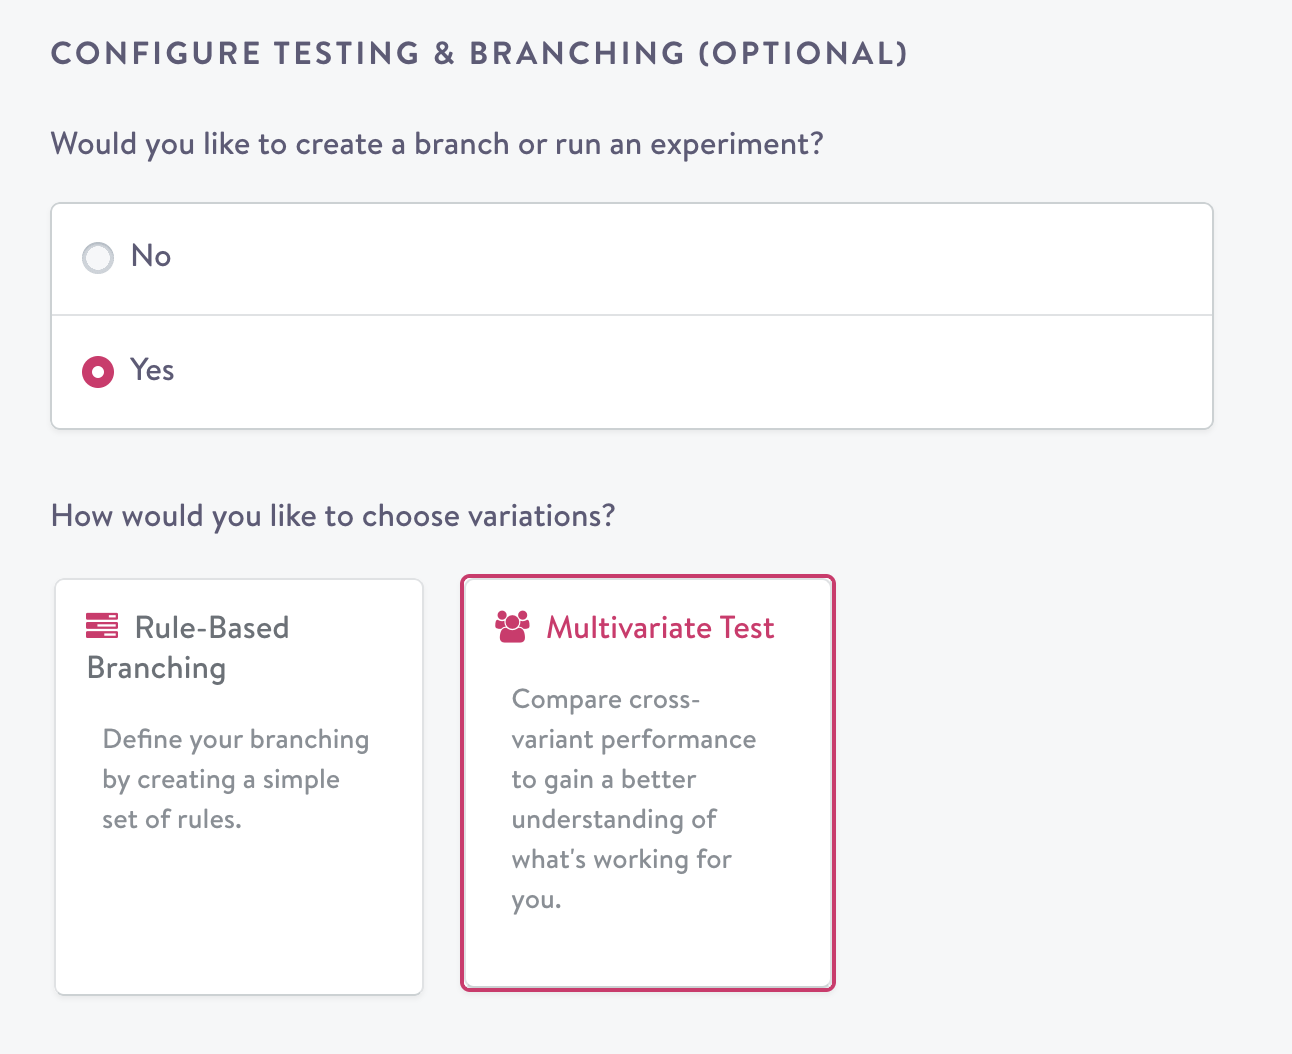Screen dimensions: 1292x1054
Task: Click the "Compare cross-variant performance" description text
Action: pyautogui.click(x=633, y=720)
